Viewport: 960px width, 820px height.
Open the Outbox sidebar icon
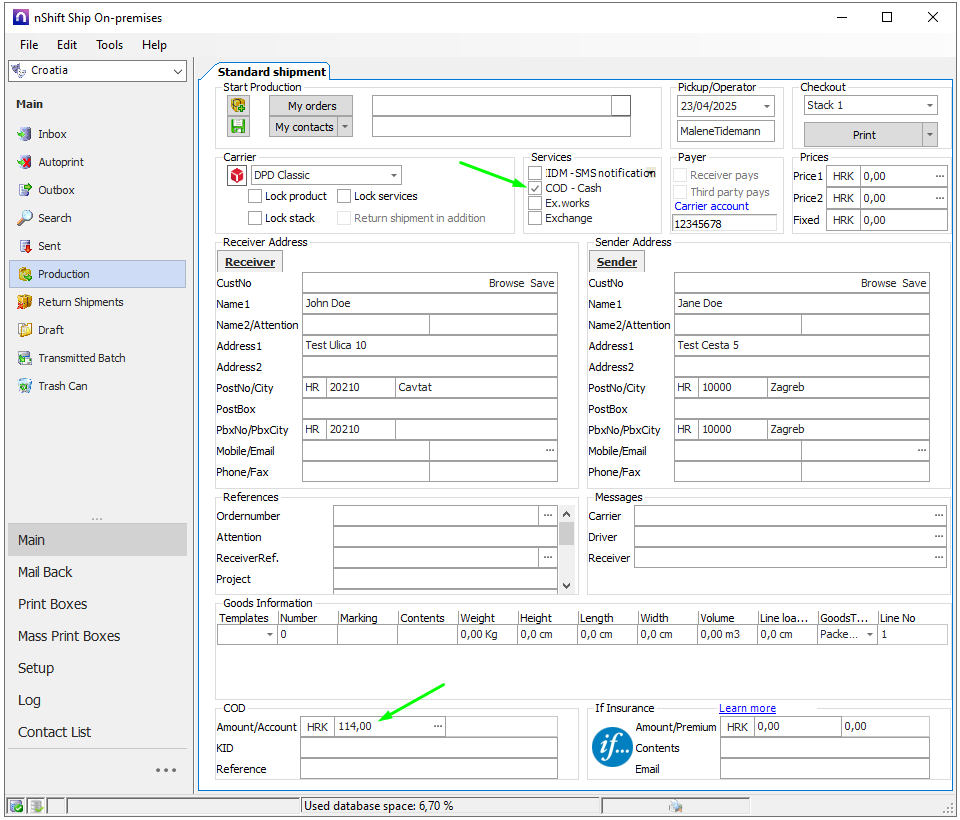(x=26, y=190)
